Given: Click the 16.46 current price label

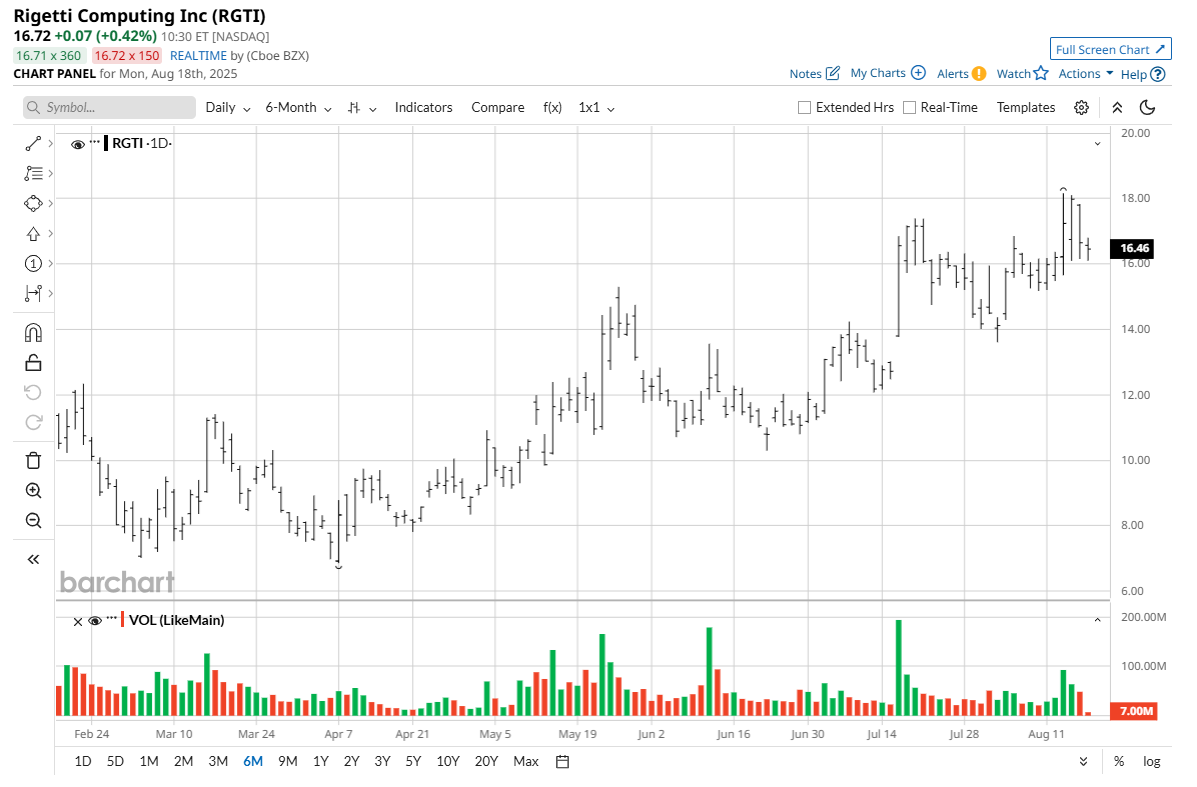Looking at the screenshot, I should coord(1131,248).
